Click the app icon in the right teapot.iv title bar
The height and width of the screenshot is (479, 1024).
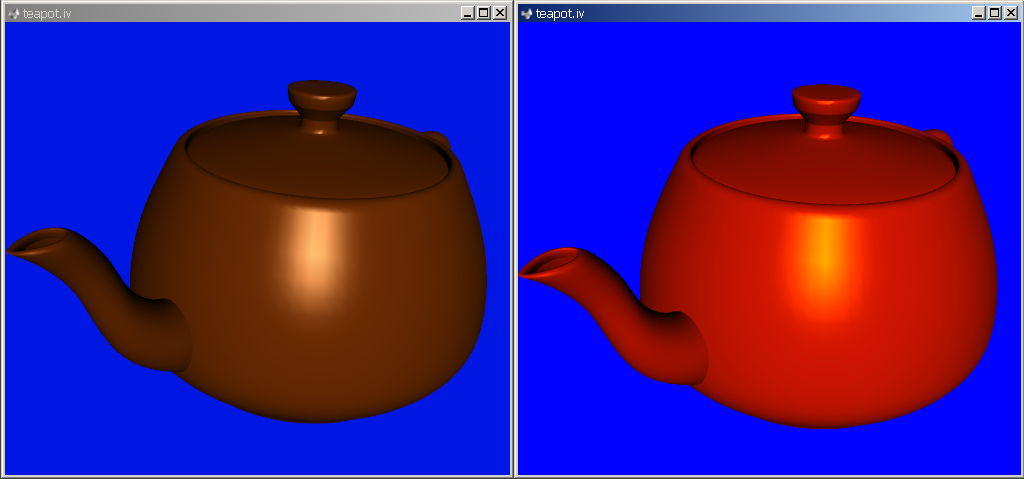[526, 13]
